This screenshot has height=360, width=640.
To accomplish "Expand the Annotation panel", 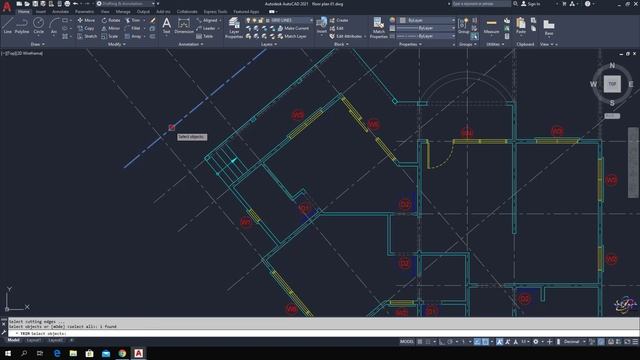I will 191,44.
